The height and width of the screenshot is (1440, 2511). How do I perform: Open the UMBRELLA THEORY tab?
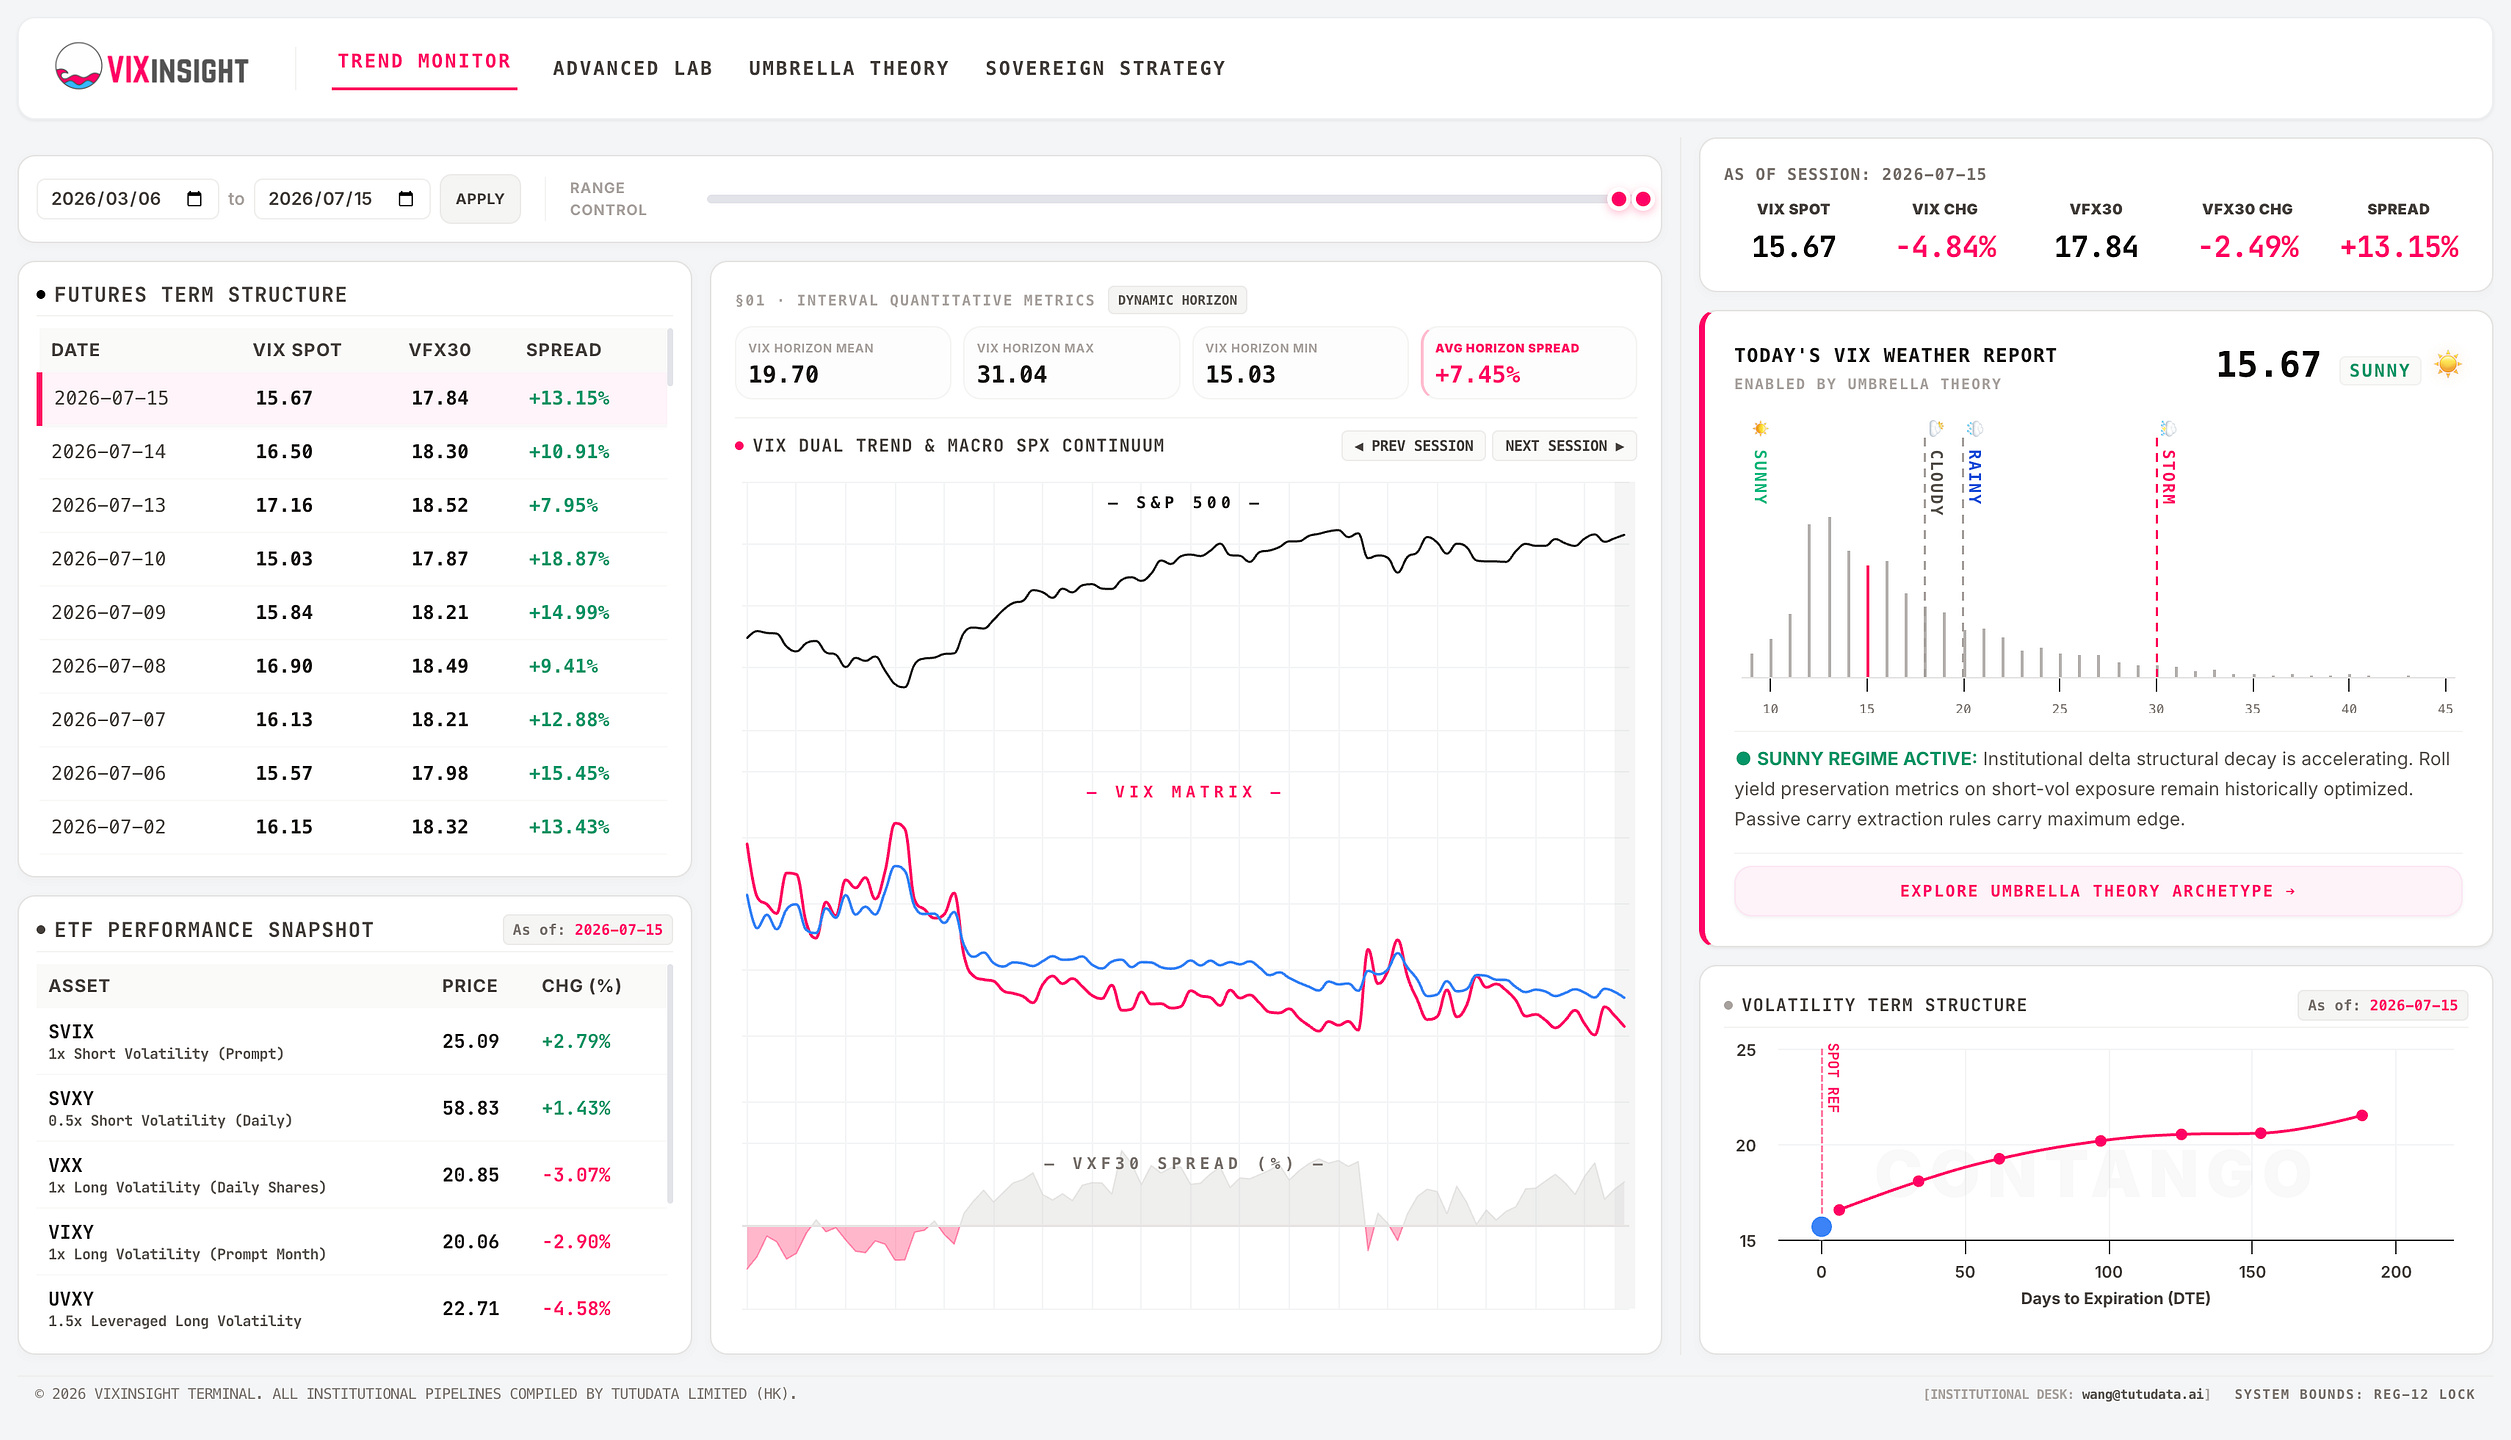848,68
